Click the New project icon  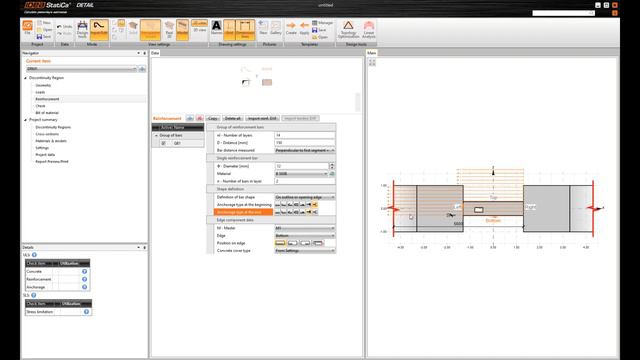tap(44, 23)
